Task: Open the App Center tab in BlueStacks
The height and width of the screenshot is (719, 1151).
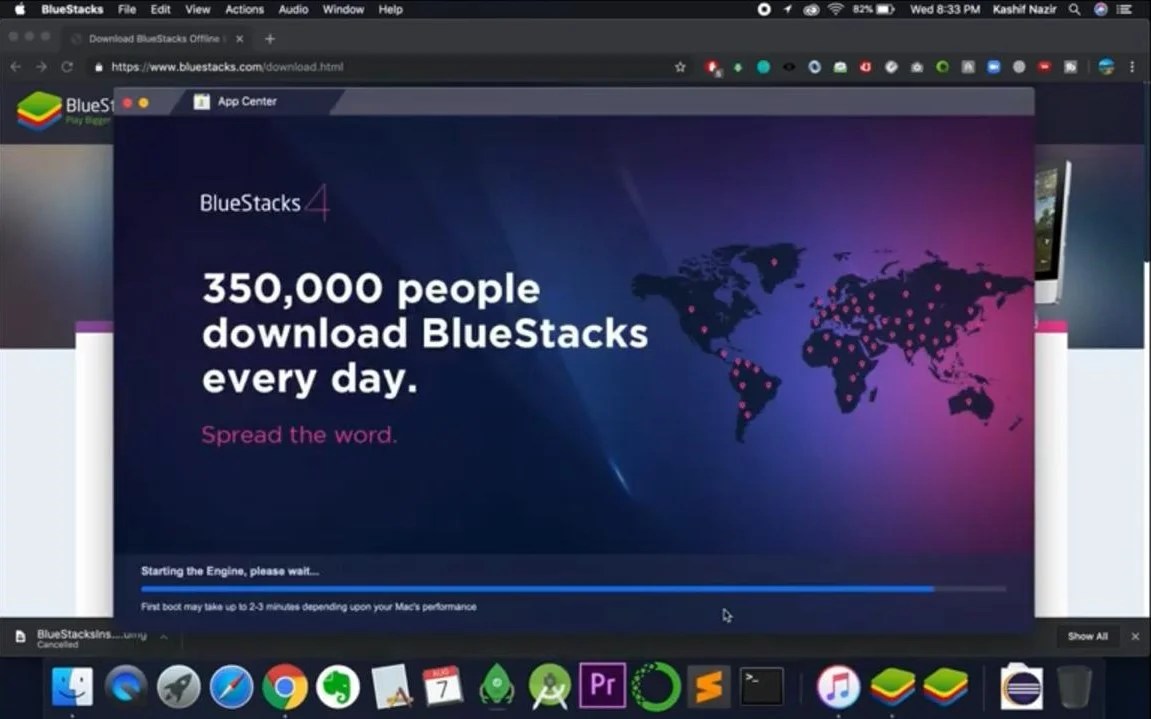Action: tap(236, 101)
